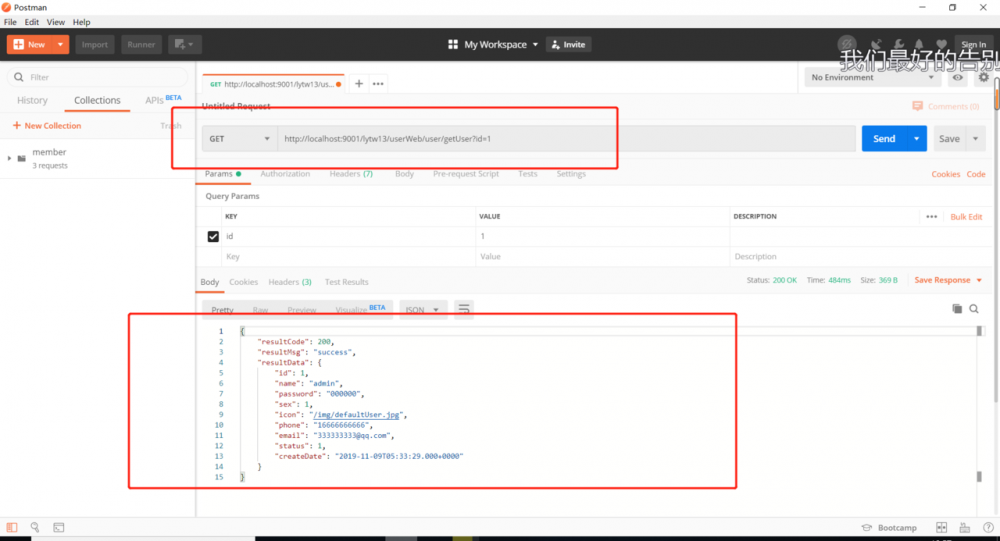
Task: Switch response view to Raw
Action: 260,309
